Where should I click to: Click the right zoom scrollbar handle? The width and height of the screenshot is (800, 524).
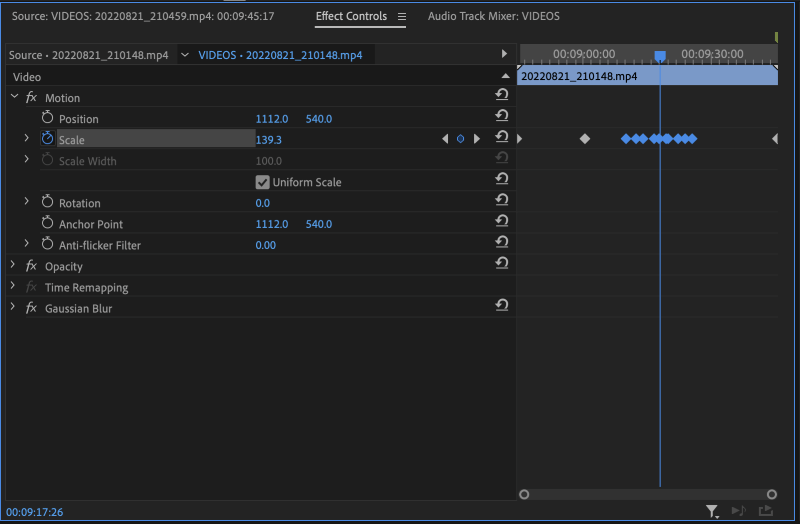pos(771,494)
